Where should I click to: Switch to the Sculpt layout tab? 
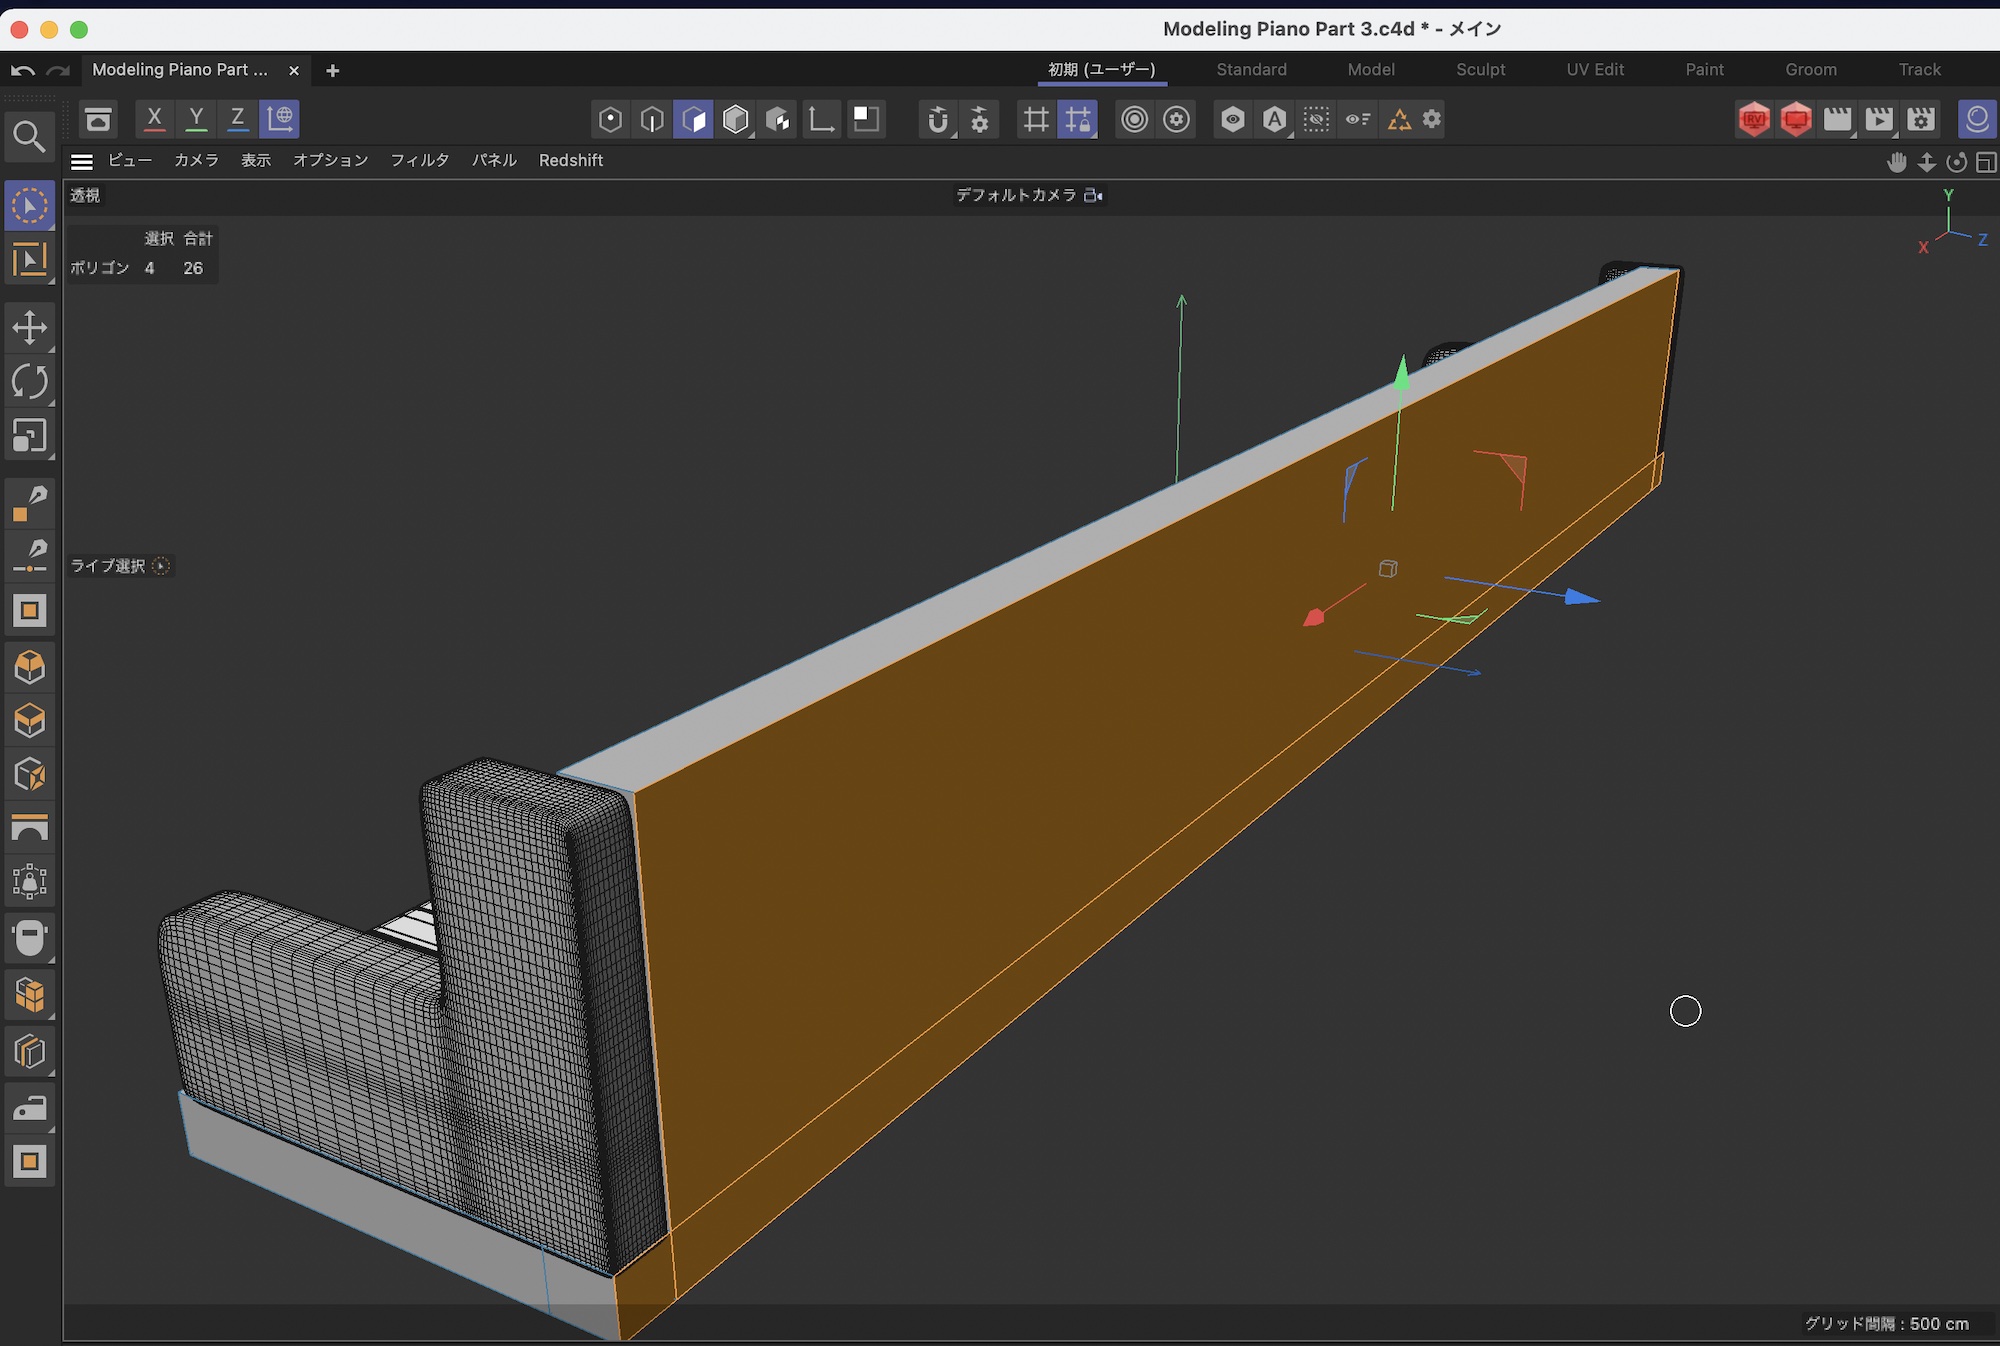[1480, 69]
